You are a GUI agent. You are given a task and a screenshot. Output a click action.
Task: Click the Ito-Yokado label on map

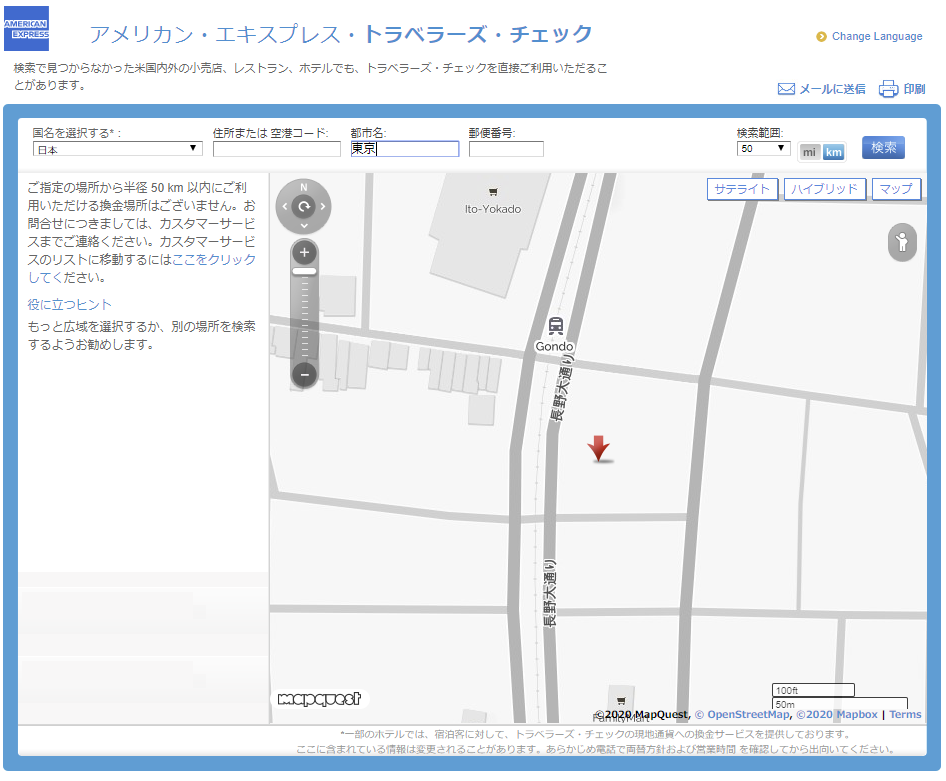tap(493, 209)
